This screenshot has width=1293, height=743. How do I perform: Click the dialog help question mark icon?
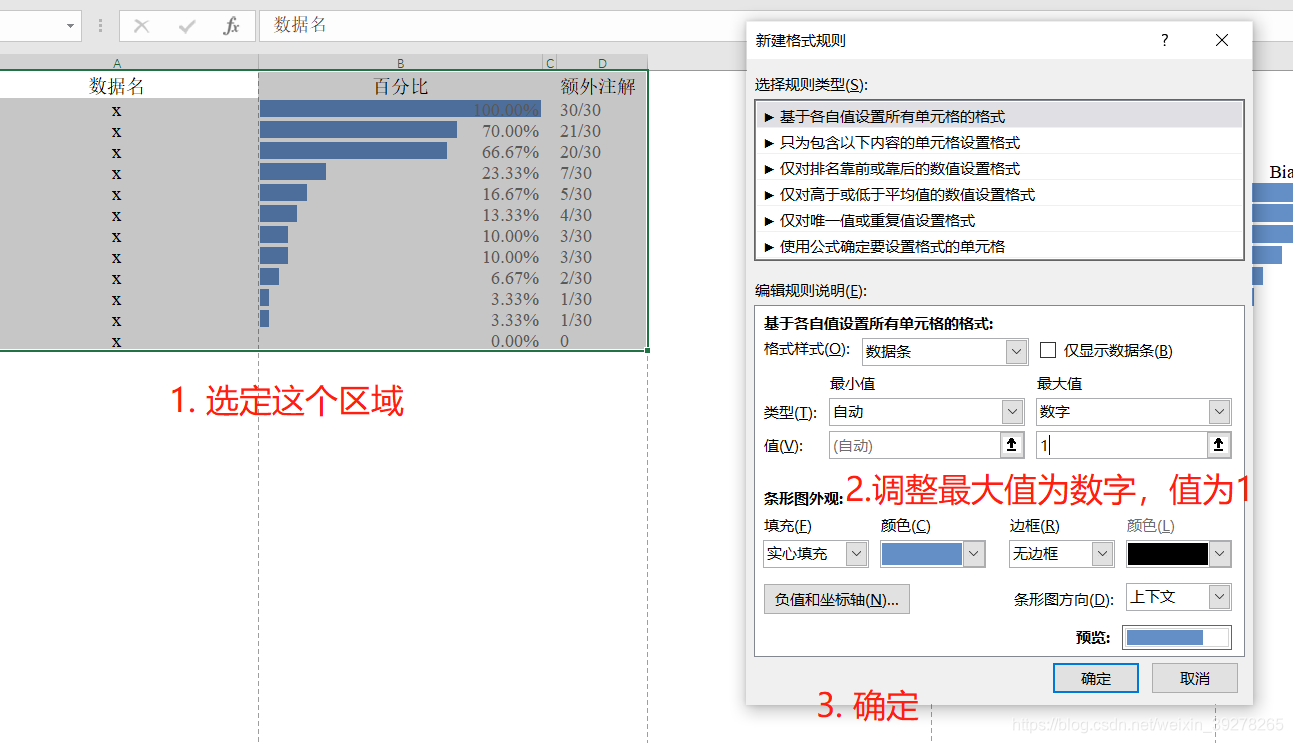tap(1164, 40)
